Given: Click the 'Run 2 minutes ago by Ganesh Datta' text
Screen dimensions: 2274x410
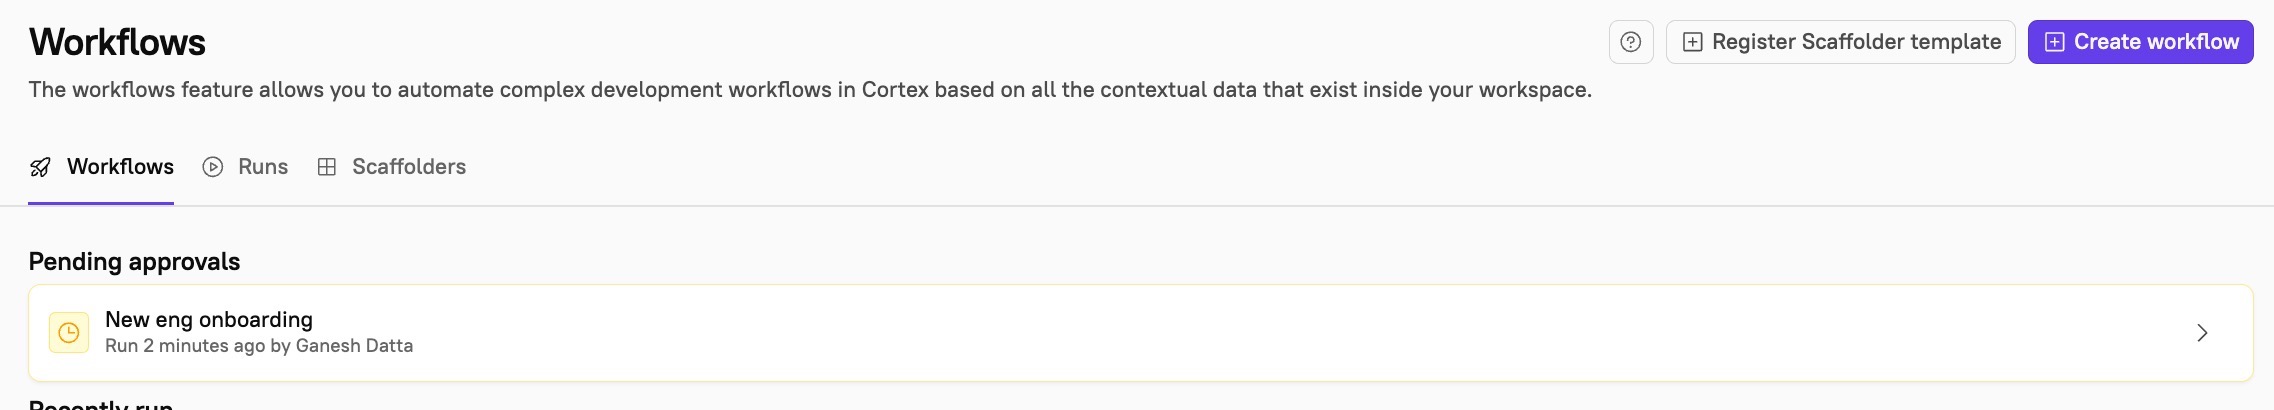Looking at the screenshot, I should [259, 346].
